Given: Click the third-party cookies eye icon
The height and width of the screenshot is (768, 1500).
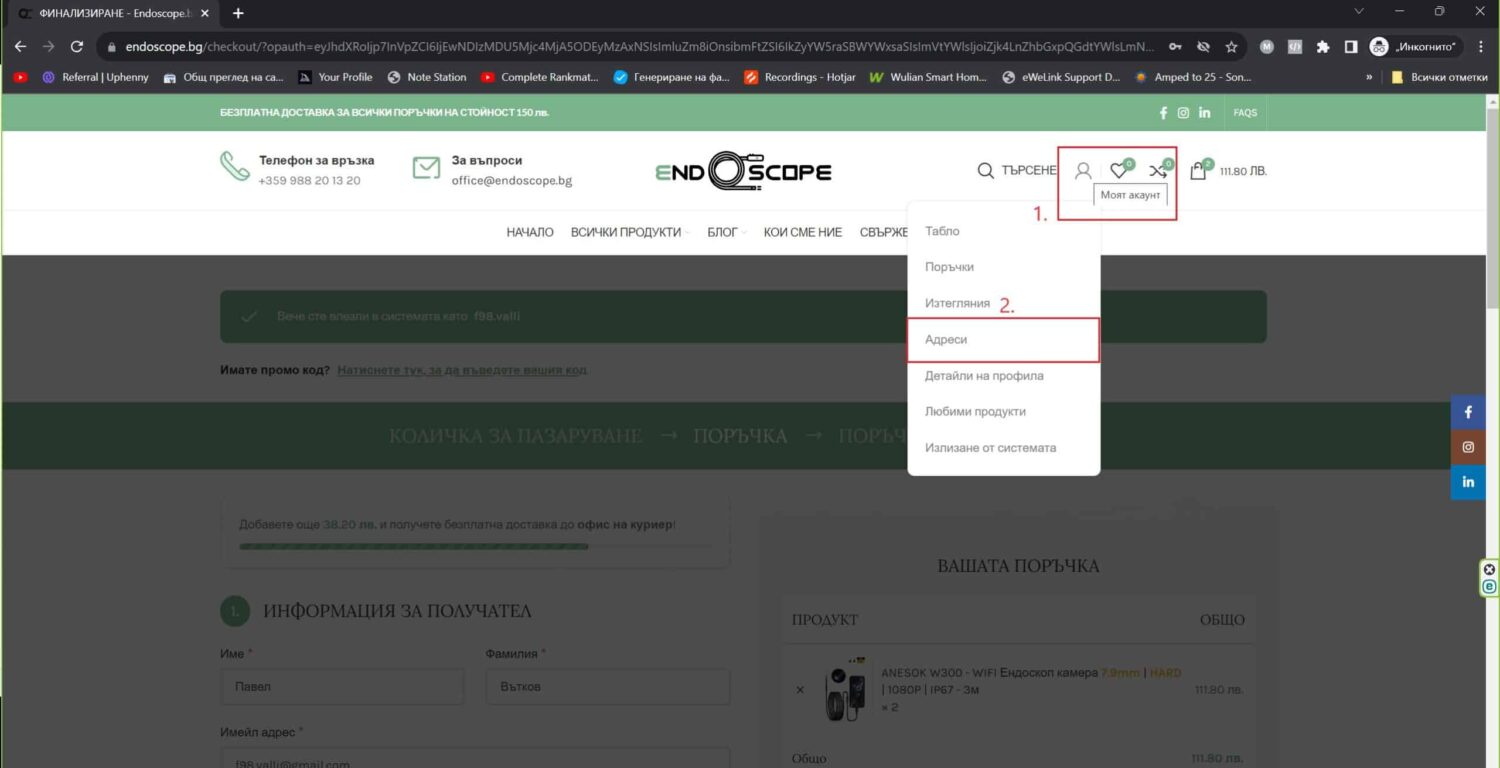Looking at the screenshot, I should pyautogui.click(x=1203, y=47).
